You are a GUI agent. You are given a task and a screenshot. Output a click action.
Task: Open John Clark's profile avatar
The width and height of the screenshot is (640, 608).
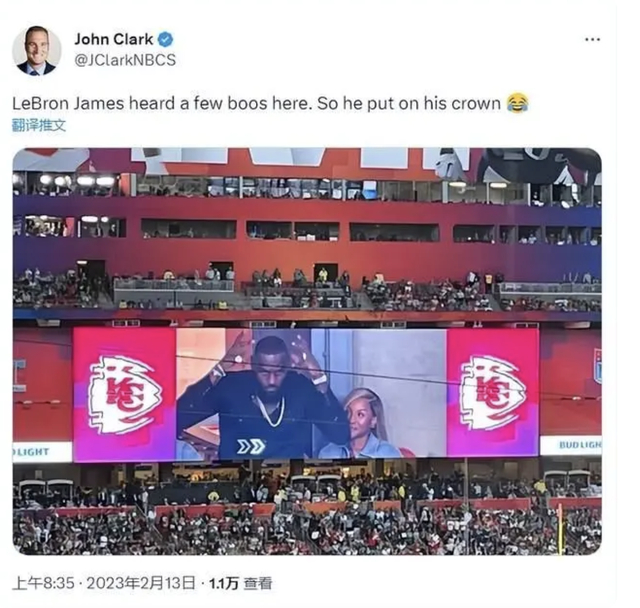[37, 51]
